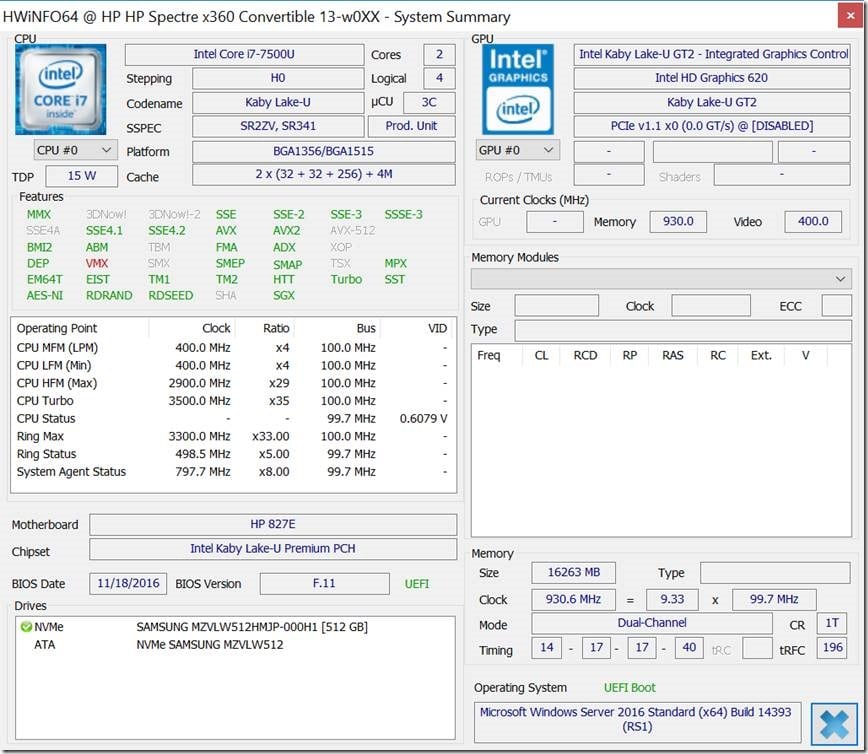Click the memory multiplier value "9.33"
Screen dimensions: 868x754
(x=672, y=600)
